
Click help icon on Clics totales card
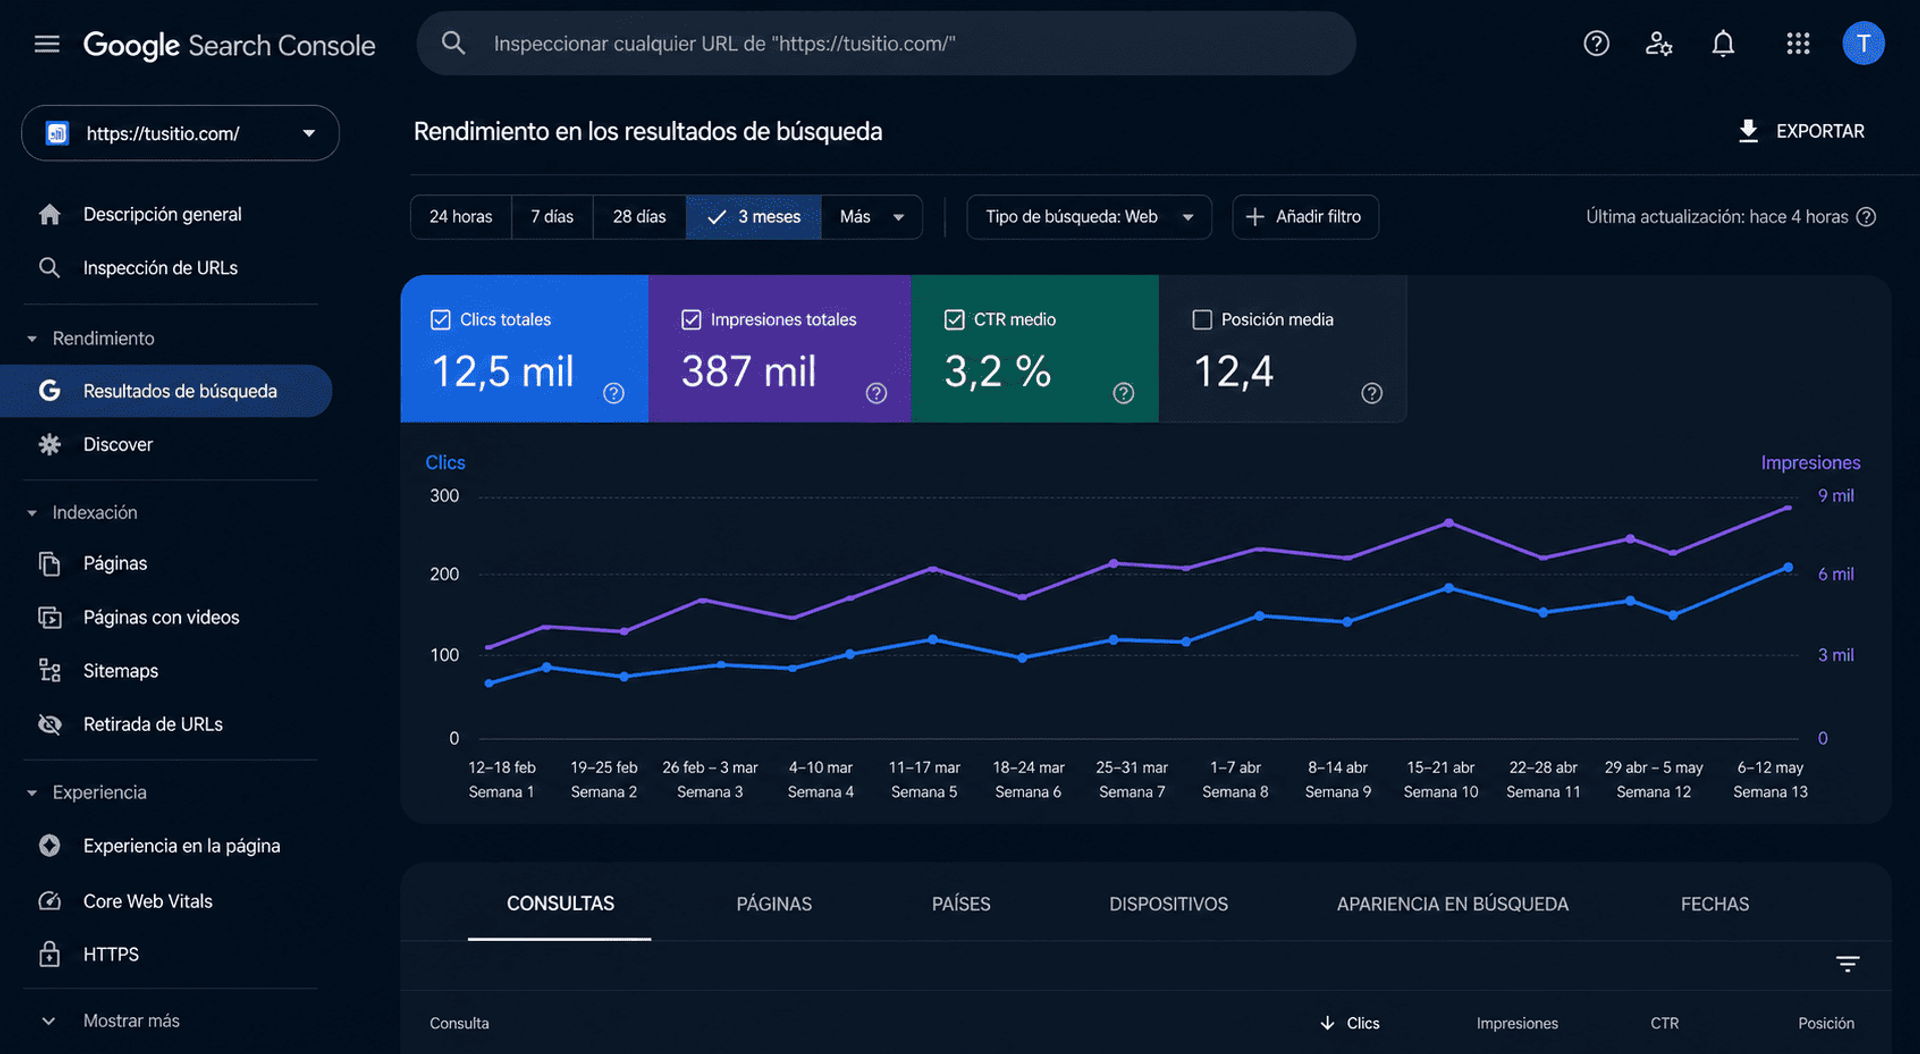point(614,393)
